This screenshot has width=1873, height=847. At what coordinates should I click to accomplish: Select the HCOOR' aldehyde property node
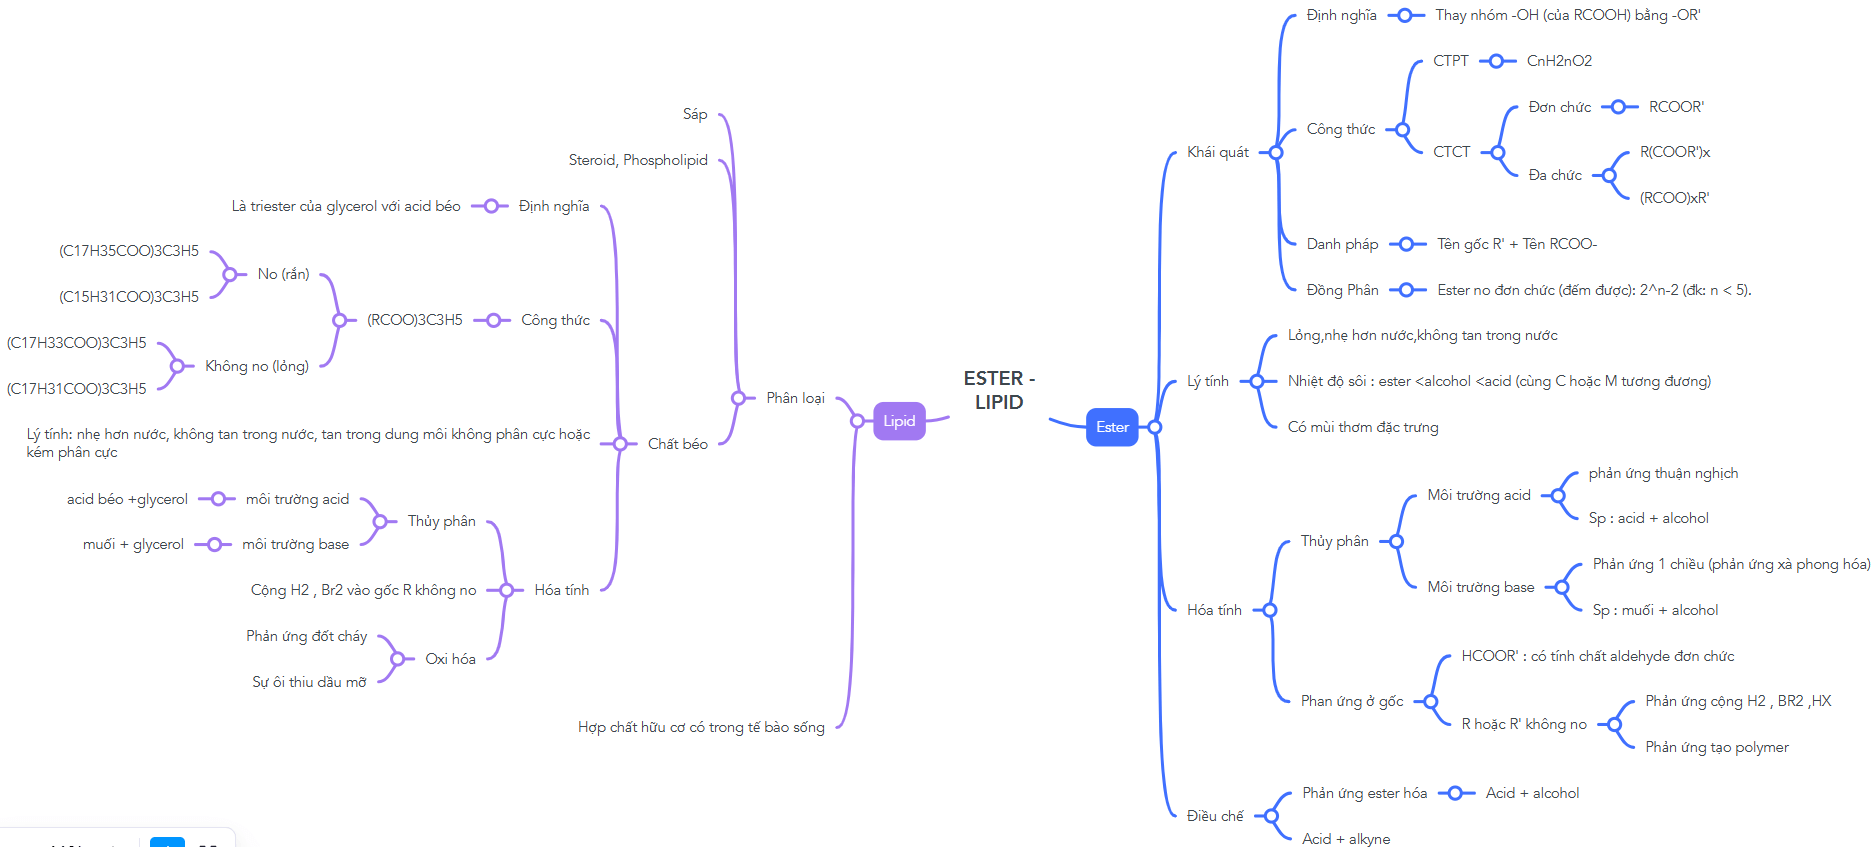click(x=1597, y=656)
